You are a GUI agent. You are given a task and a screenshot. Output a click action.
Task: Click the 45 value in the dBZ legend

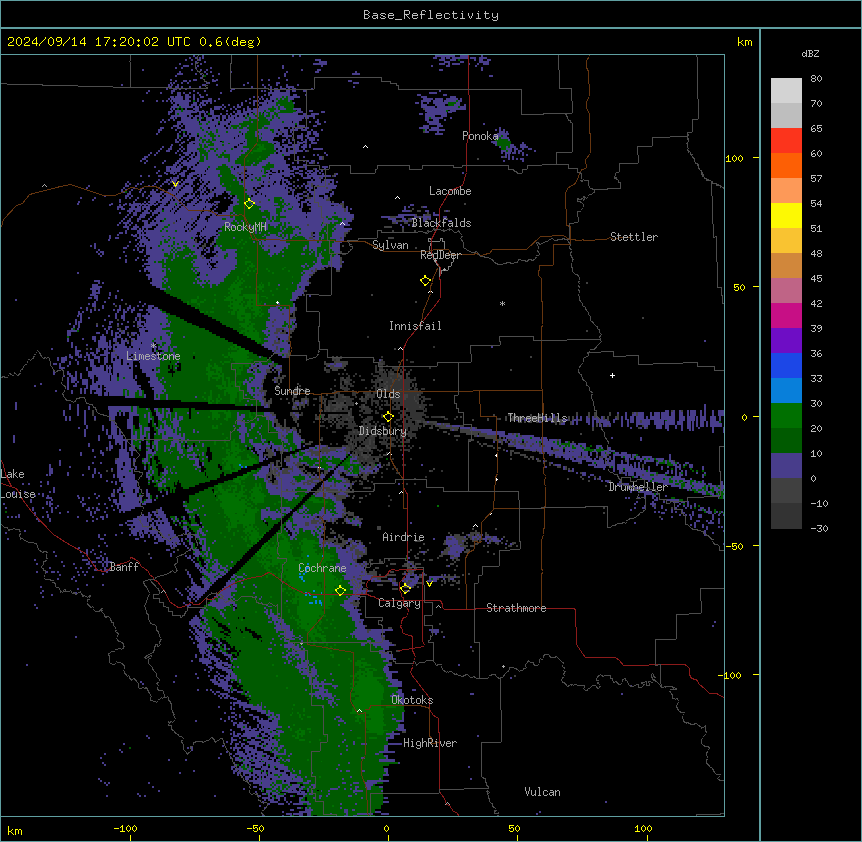tap(816, 279)
